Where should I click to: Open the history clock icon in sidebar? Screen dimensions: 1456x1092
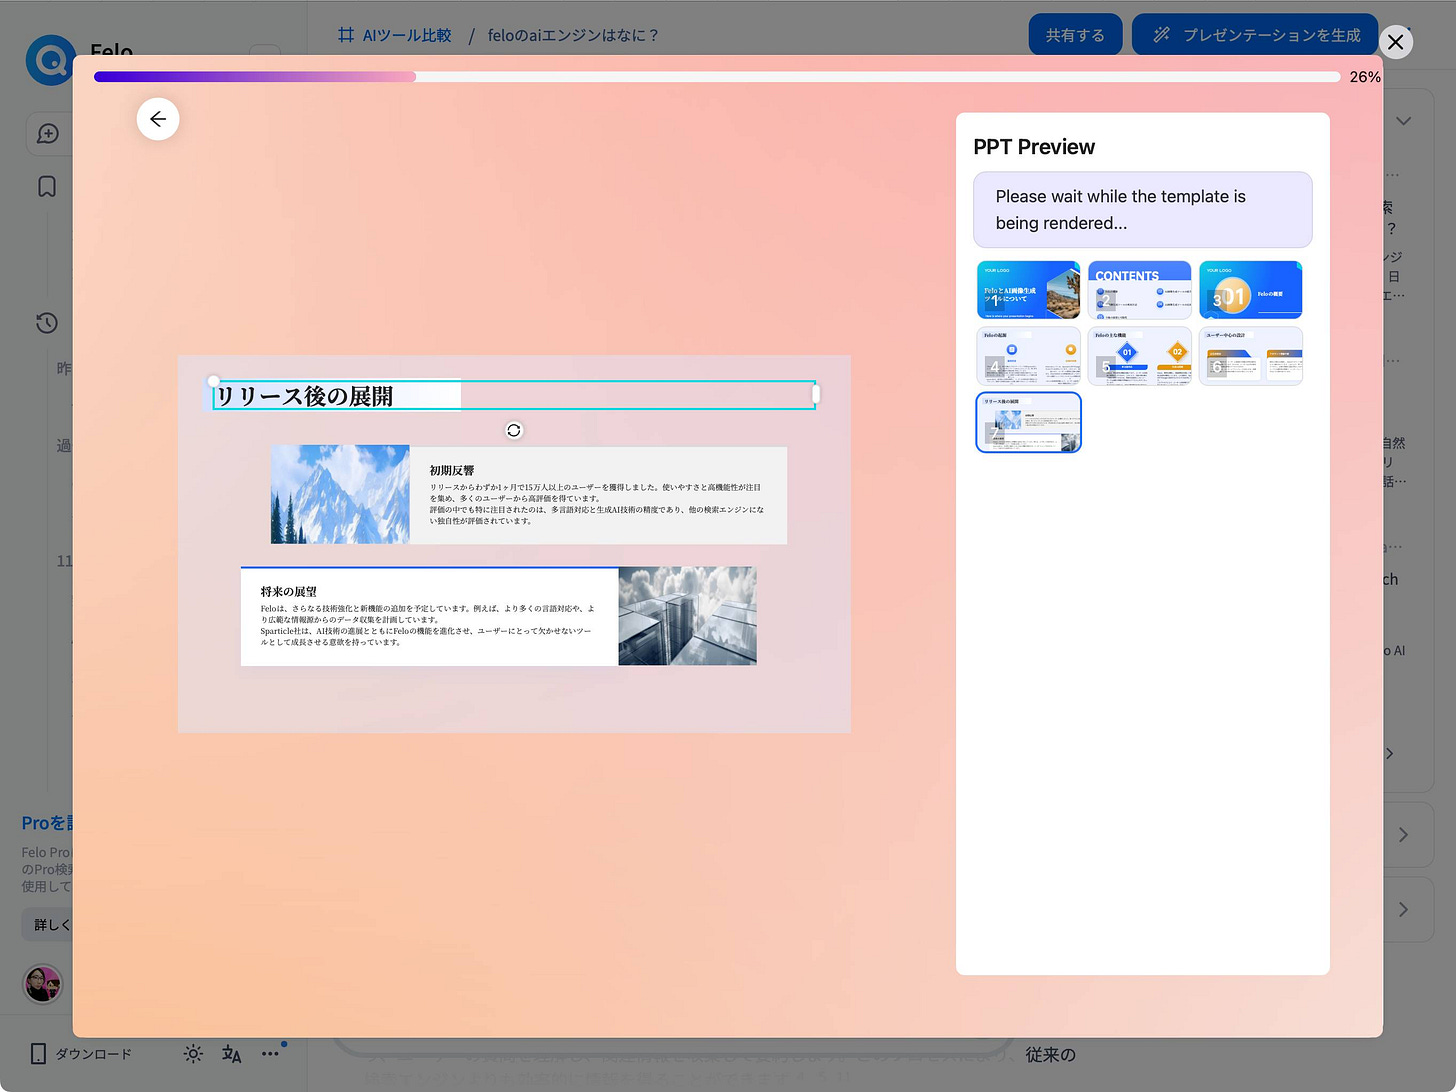pyautogui.click(x=47, y=323)
